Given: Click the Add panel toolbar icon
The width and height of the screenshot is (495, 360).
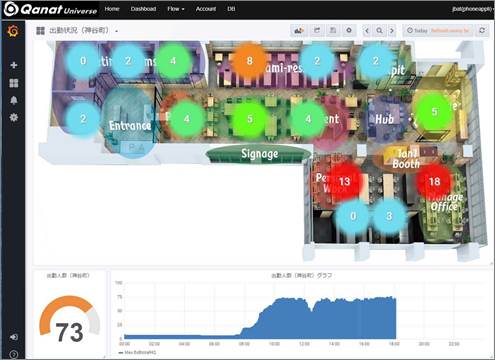Looking at the screenshot, I should point(299,31).
